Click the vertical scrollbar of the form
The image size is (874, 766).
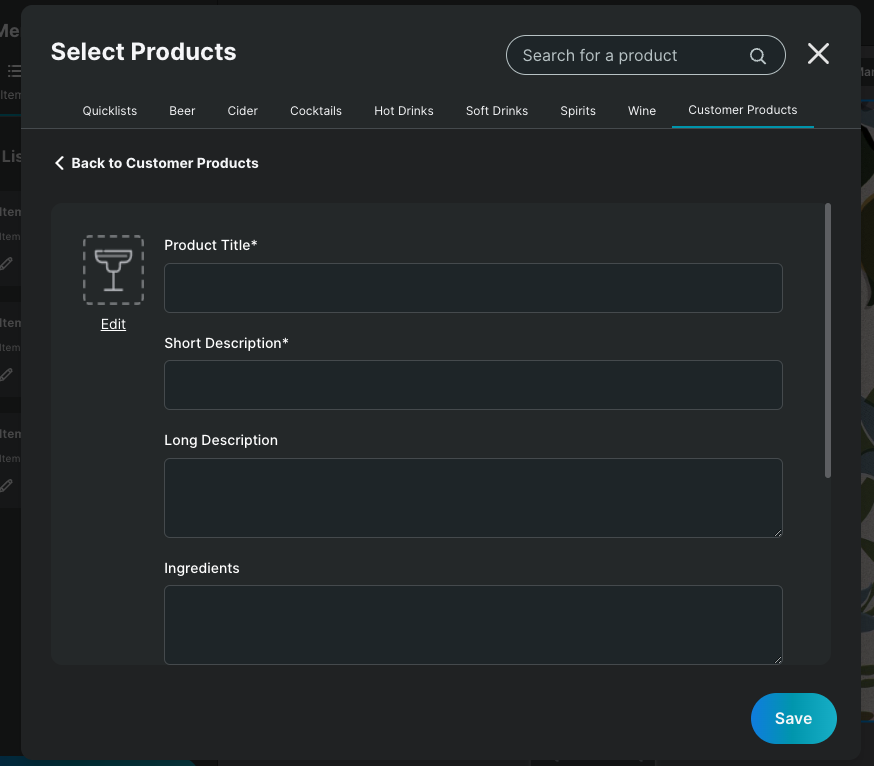coord(828,340)
